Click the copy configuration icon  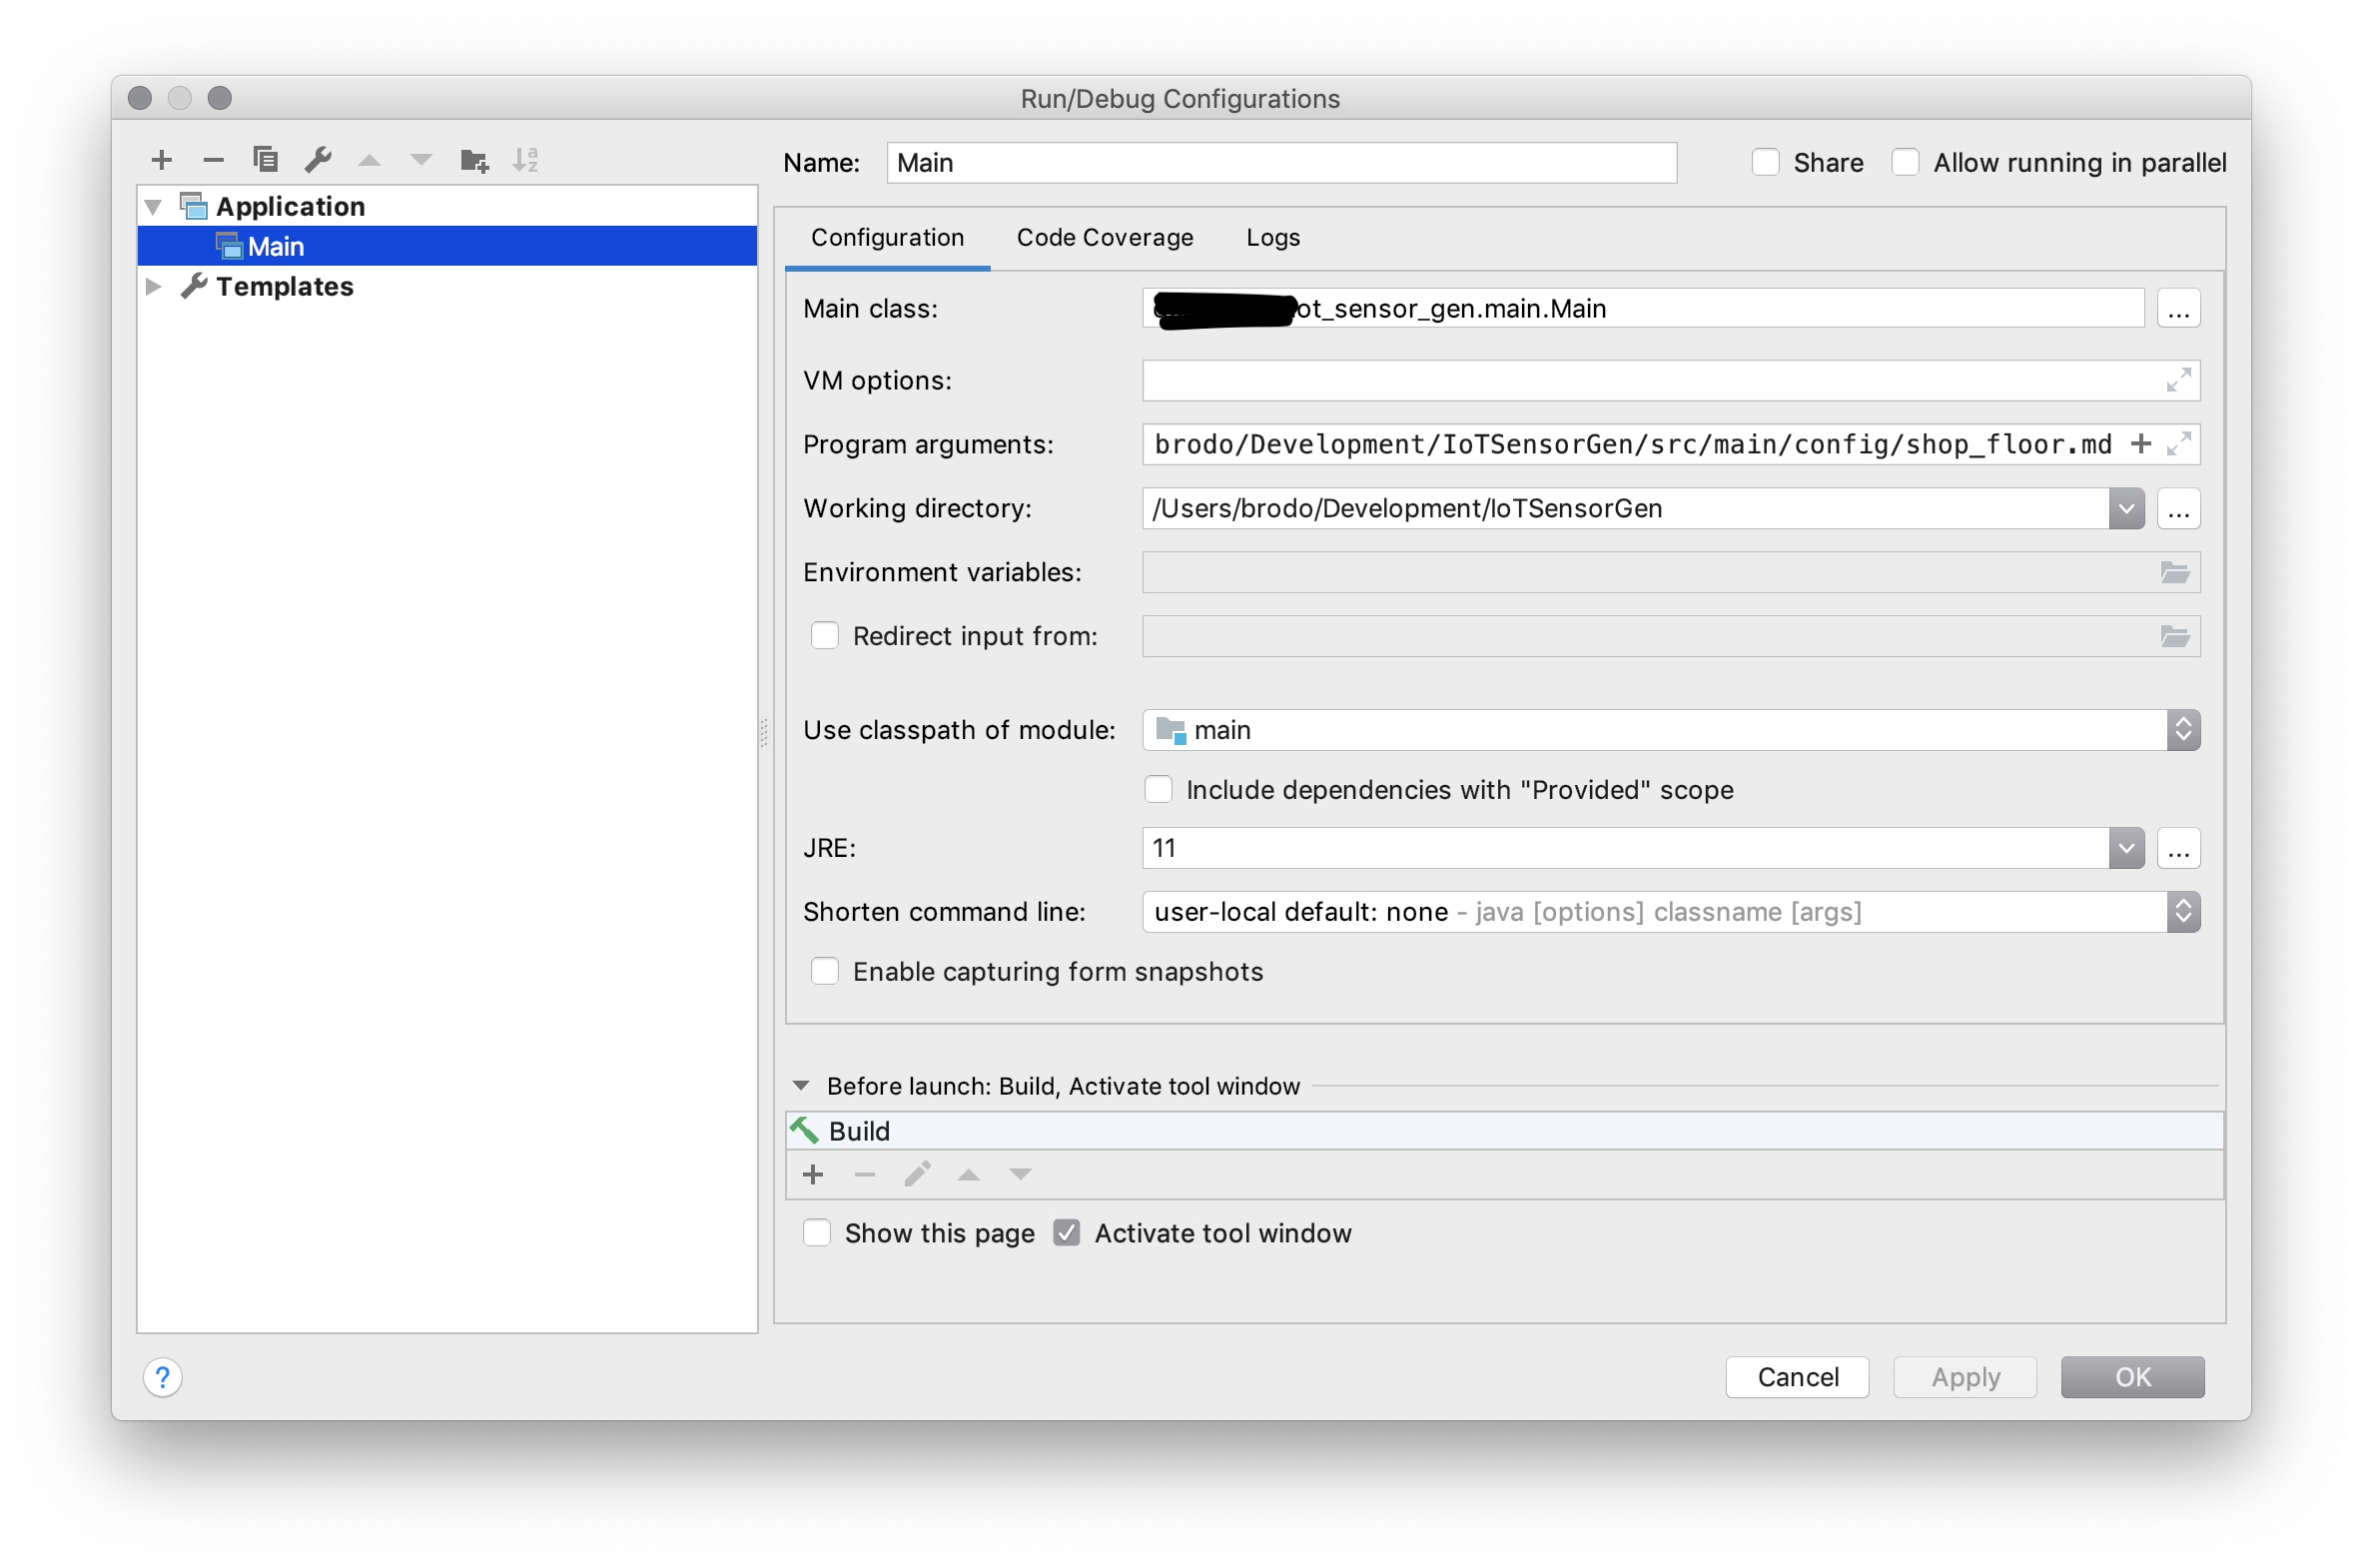coord(265,160)
